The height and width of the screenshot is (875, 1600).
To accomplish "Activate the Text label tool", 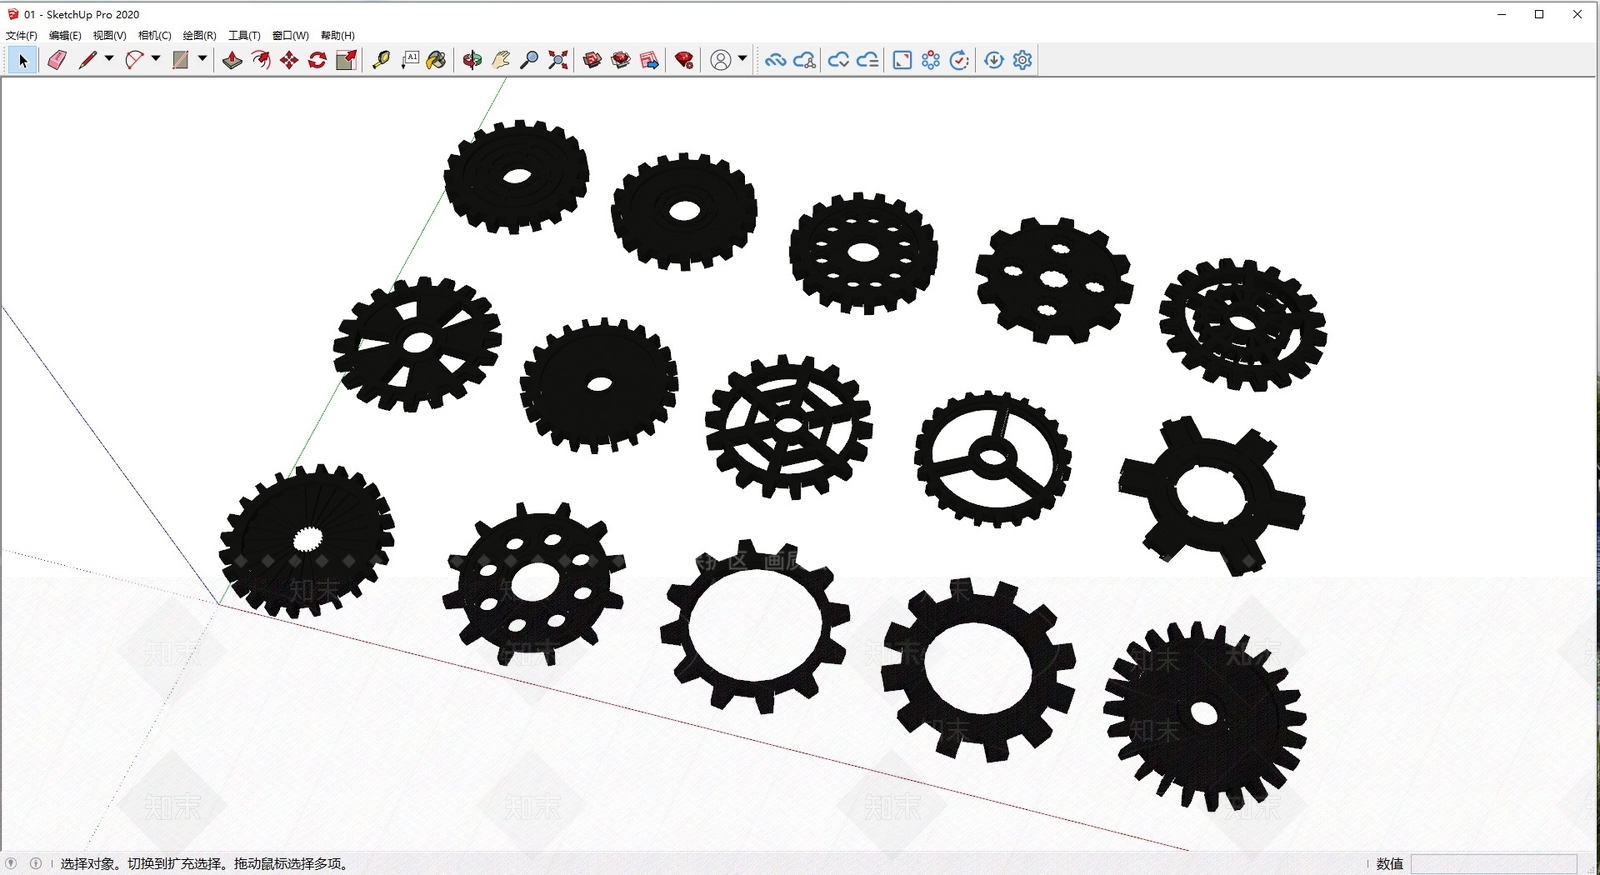I will point(410,60).
